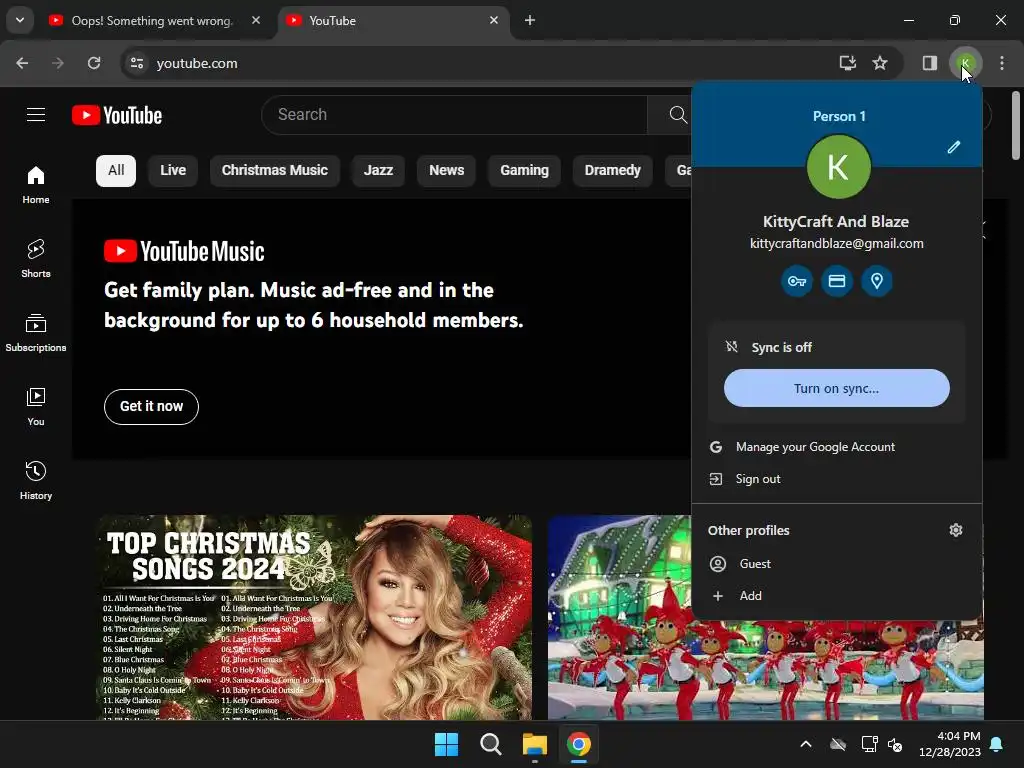
Task: Show hidden system tray icons
Action: tap(806, 744)
